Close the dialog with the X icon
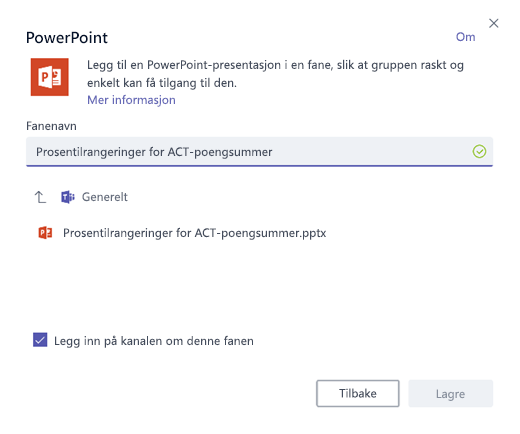The width and height of the screenshot is (520, 434). [493, 23]
